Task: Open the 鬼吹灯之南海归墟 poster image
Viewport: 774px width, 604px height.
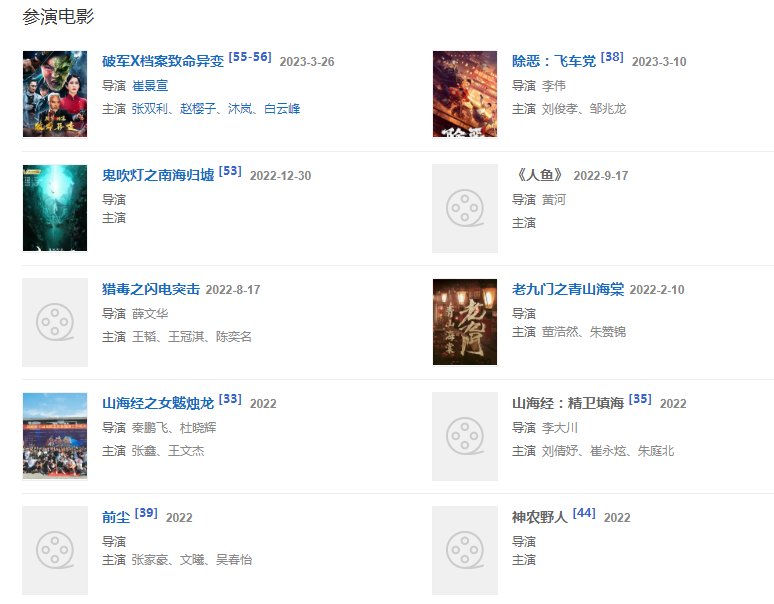Action: (x=55, y=208)
